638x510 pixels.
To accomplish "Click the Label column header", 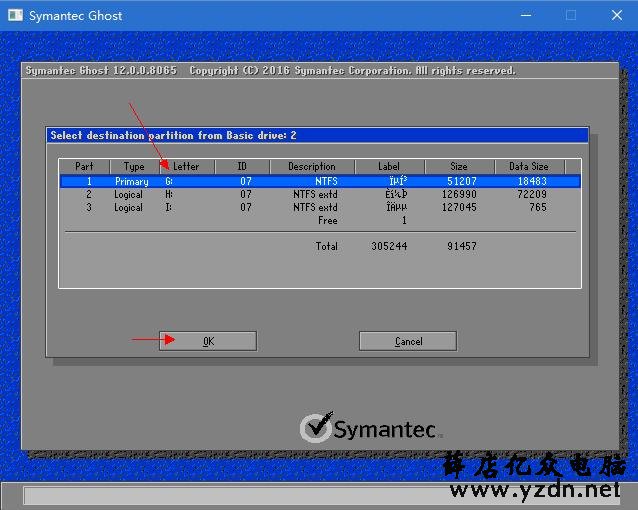I will [x=389, y=166].
